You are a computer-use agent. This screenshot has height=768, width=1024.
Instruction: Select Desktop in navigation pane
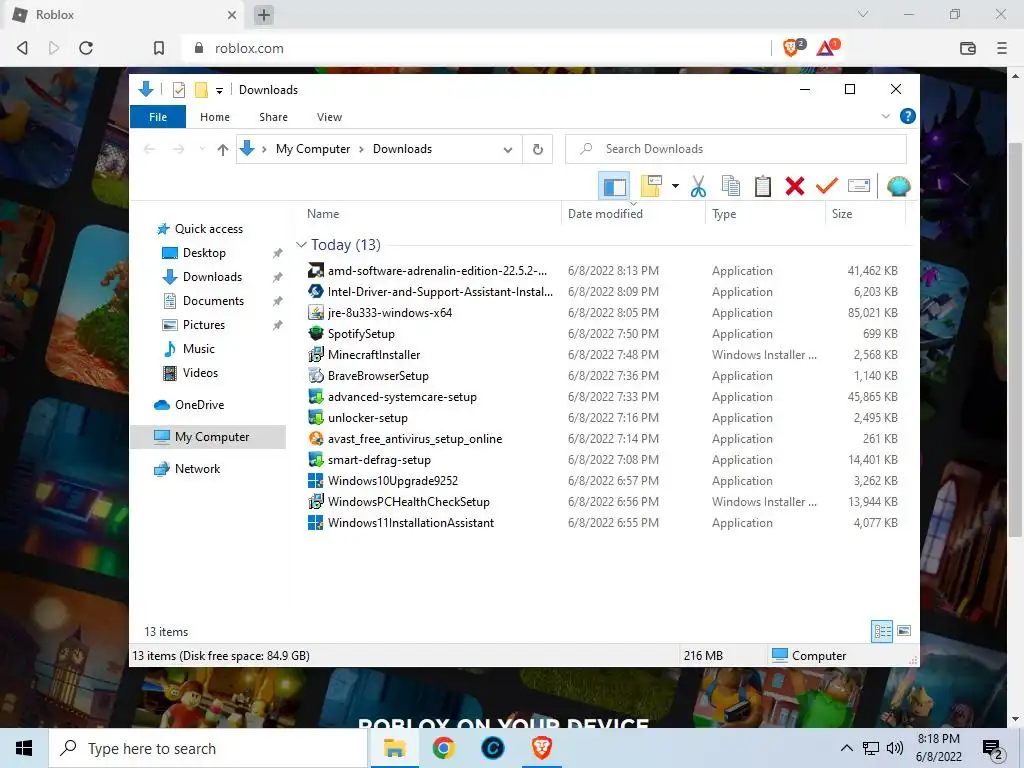[x=204, y=253]
